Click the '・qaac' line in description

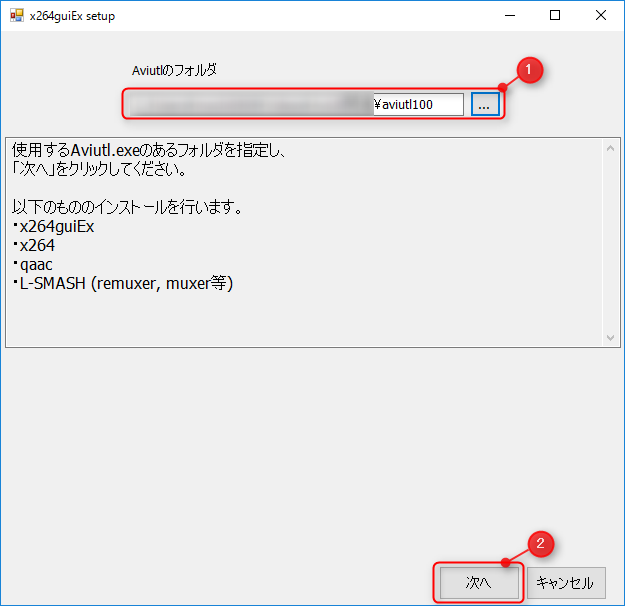coord(32,264)
